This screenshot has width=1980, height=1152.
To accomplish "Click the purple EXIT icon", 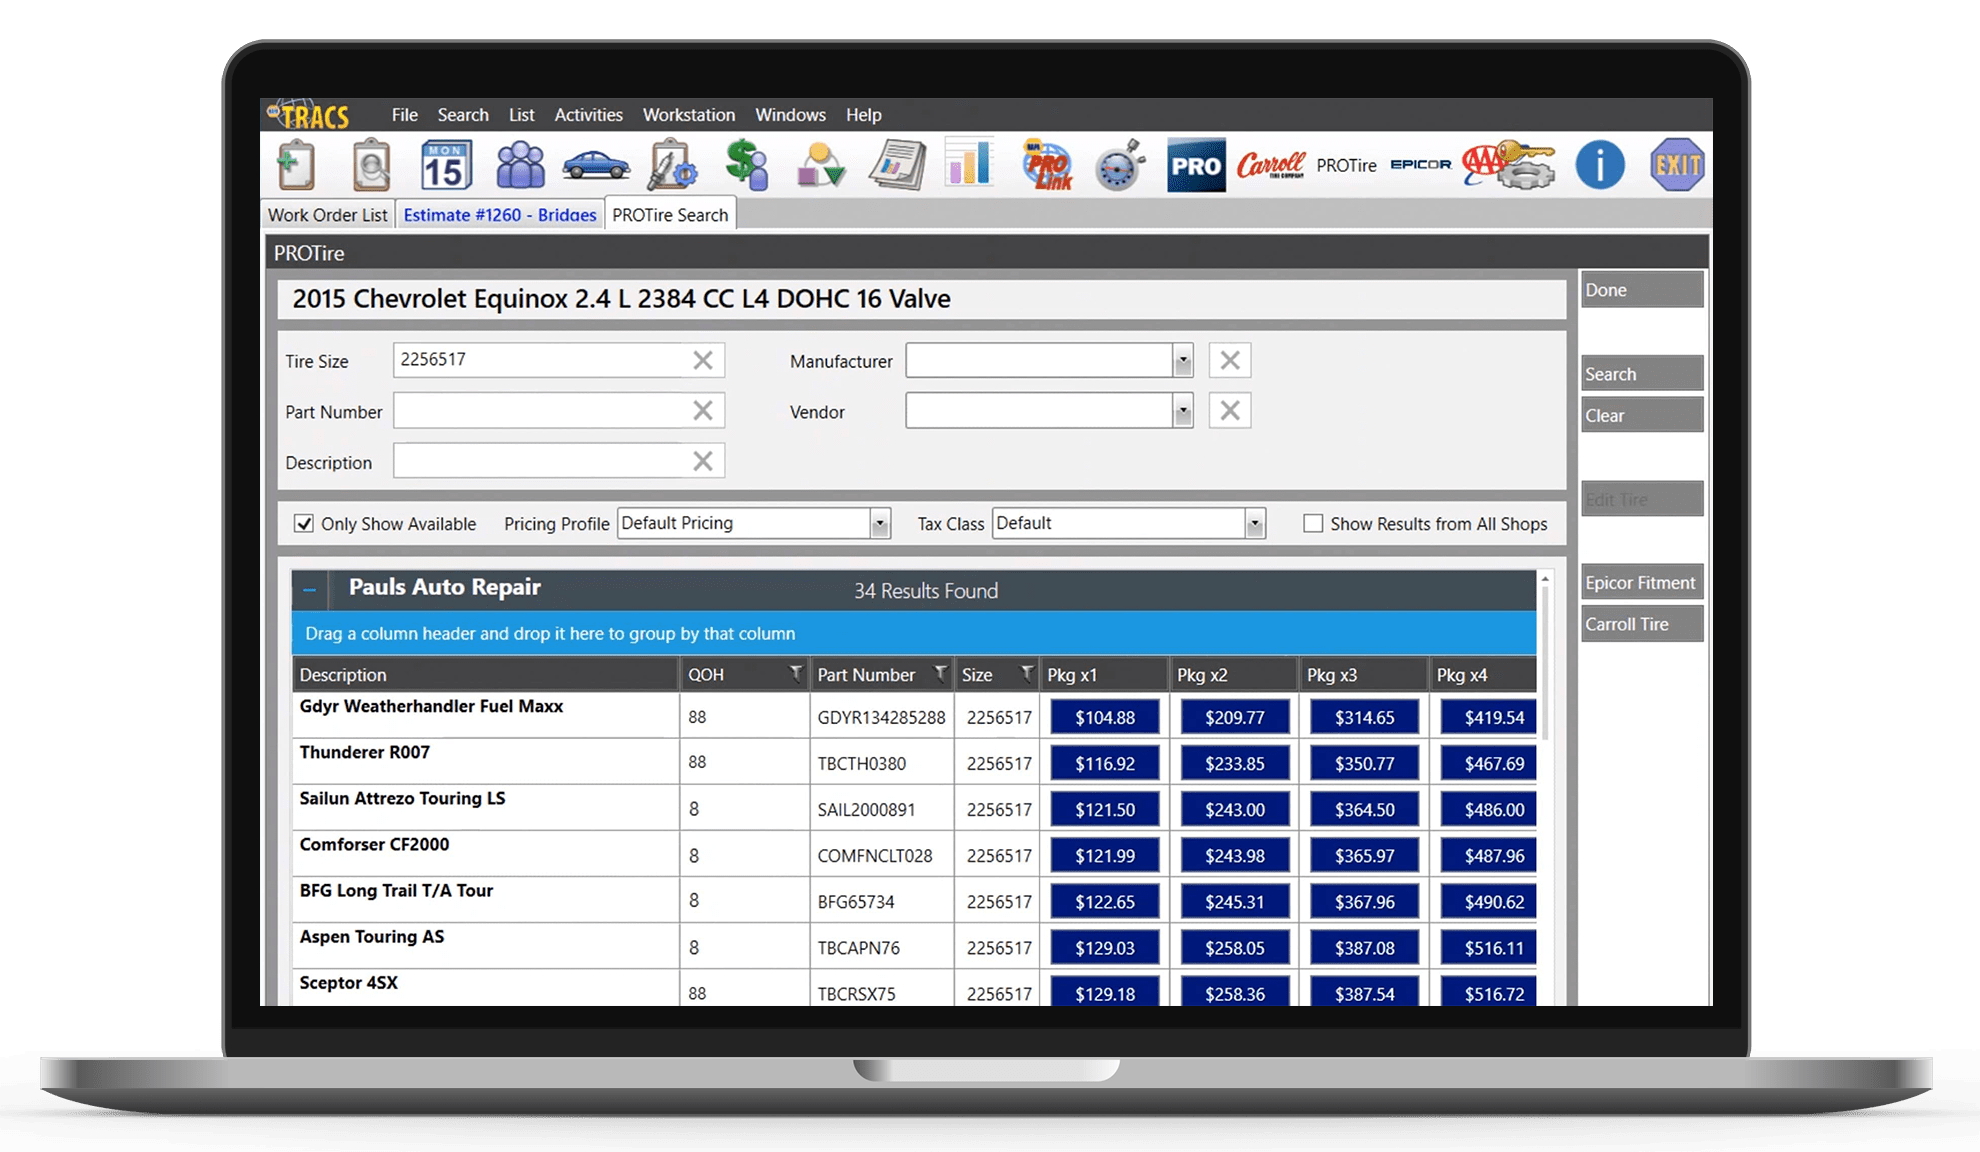I will 1677,165.
